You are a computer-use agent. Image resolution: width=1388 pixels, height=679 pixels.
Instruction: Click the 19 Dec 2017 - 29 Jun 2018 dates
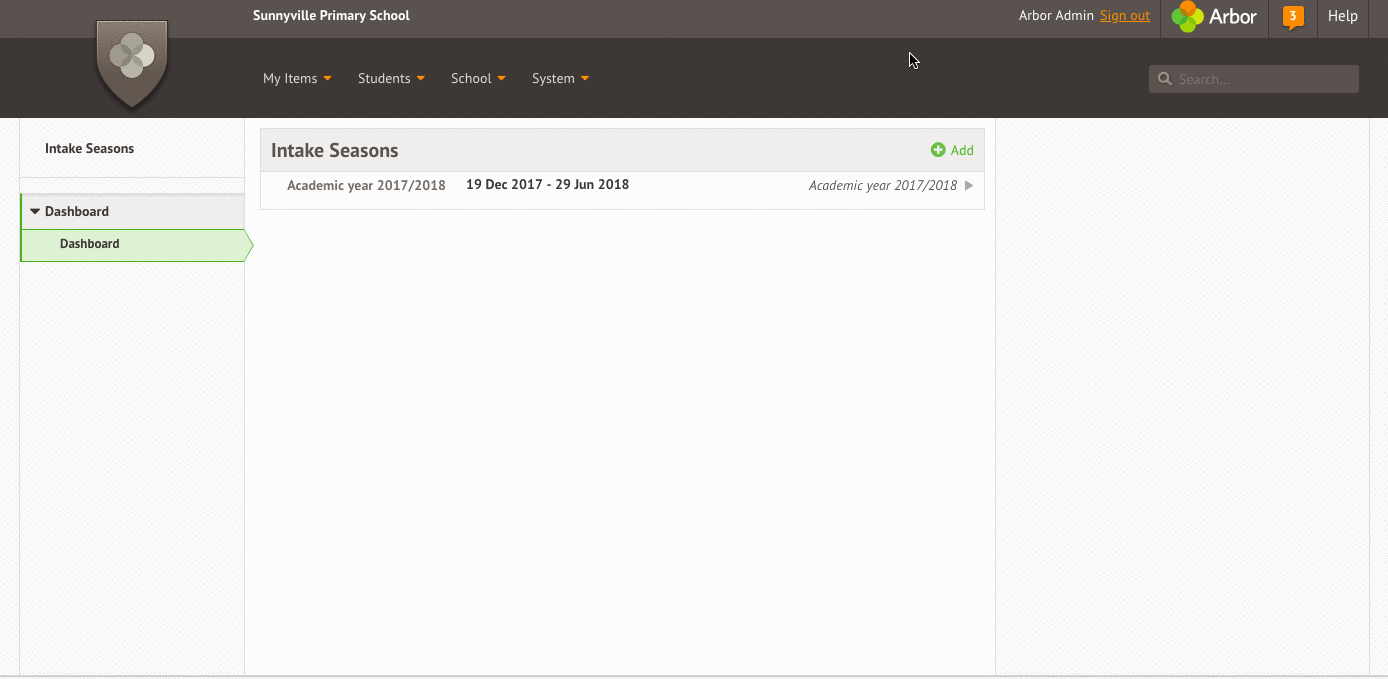tap(547, 184)
